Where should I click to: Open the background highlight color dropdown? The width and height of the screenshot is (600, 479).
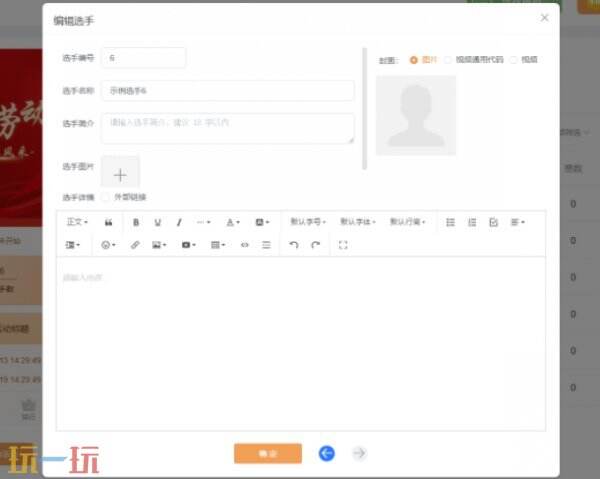262,222
